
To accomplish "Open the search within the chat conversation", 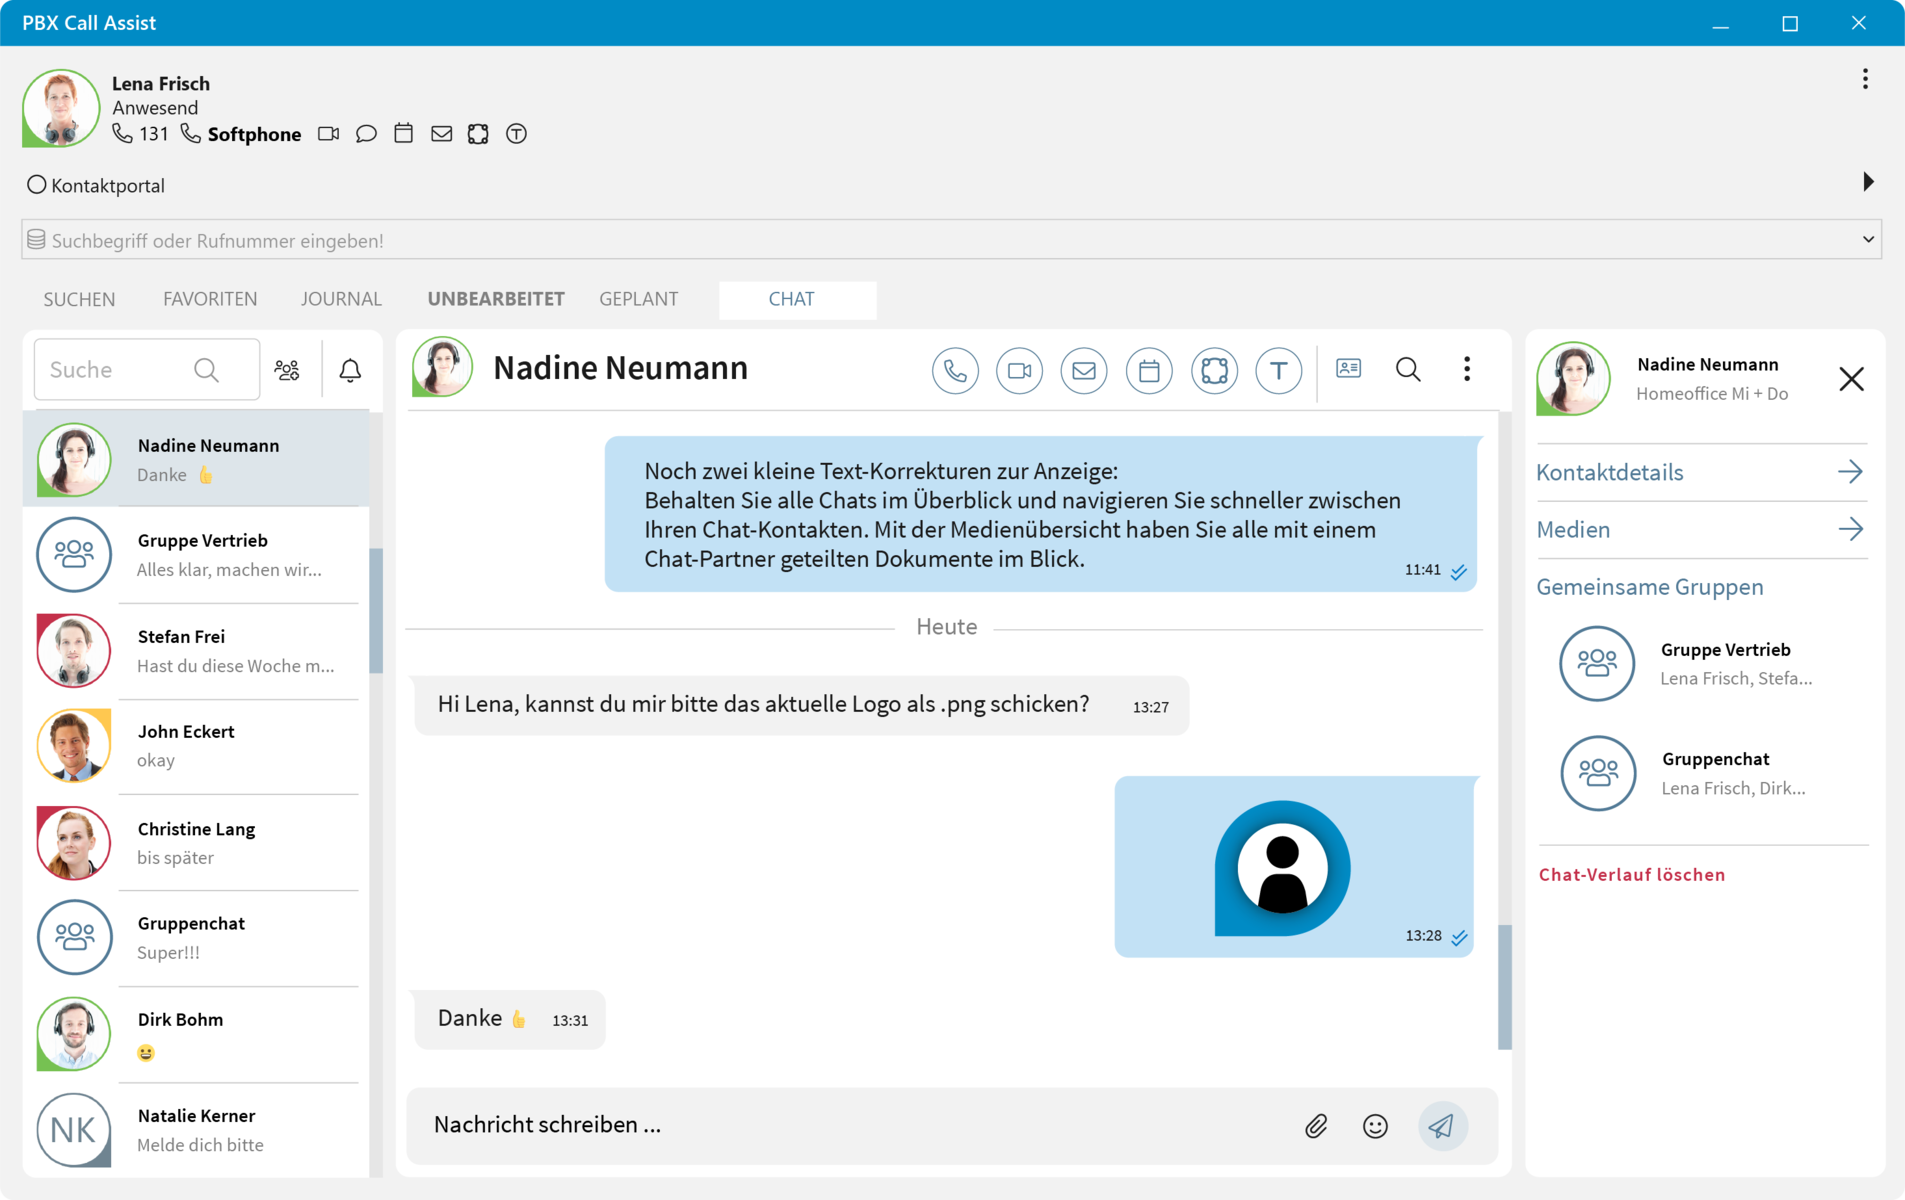I will pyautogui.click(x=1408, y=369).
